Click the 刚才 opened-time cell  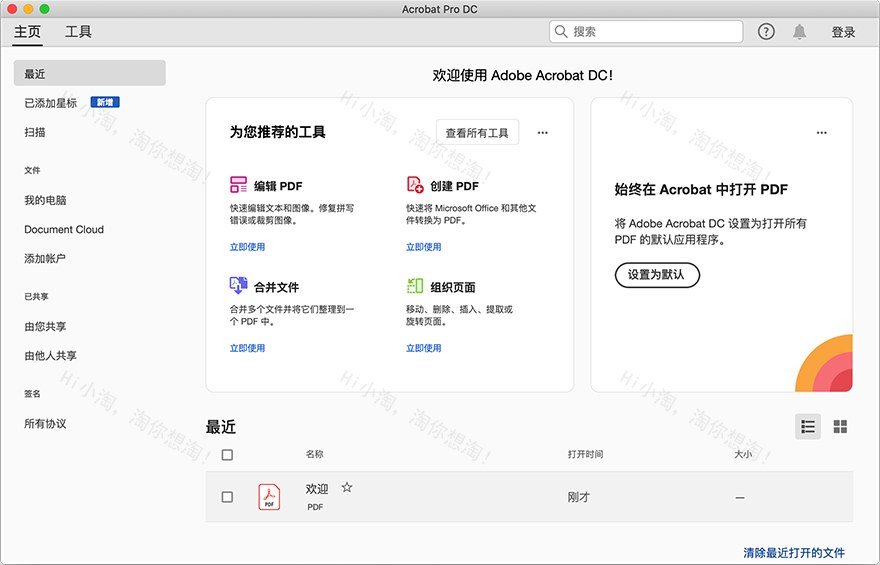579,497
